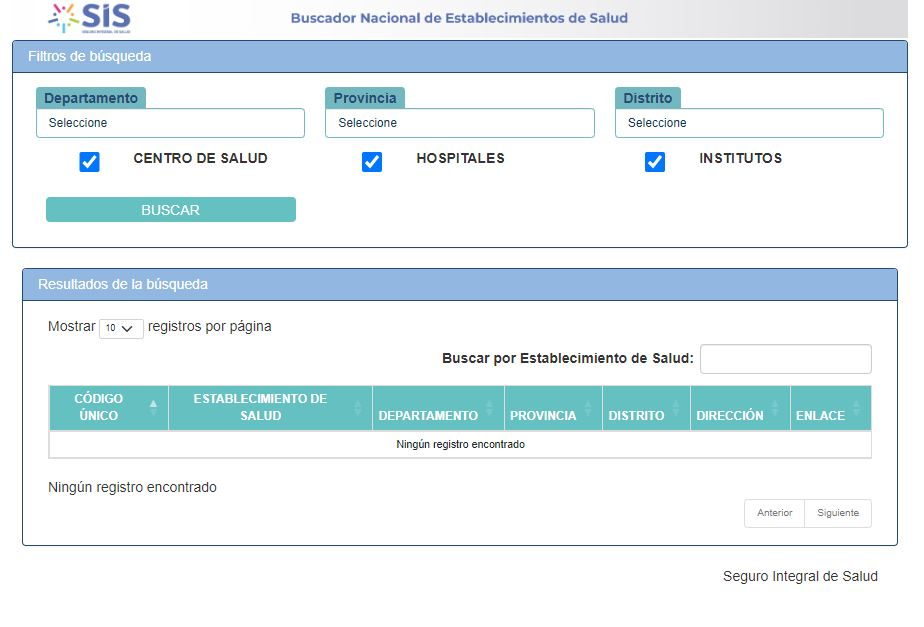924x627 pixels.
Task: Sort by DIRECCIÓN column header
Action: pyautogui.click(x=740, y=408)
